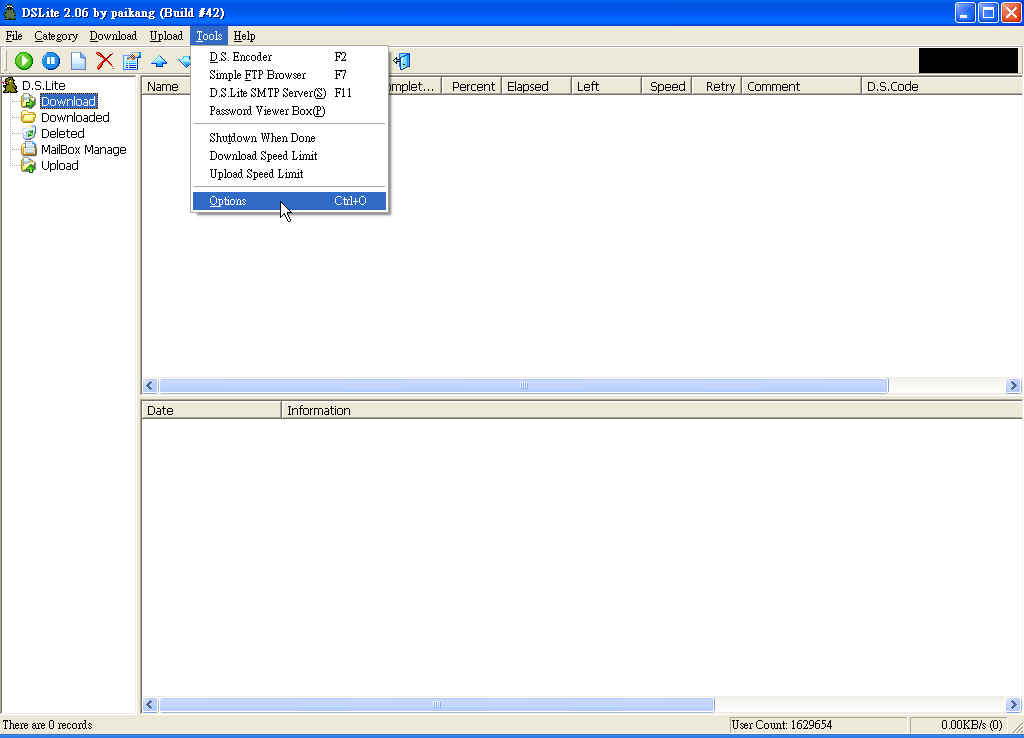Viewport: 1024px width, 738px height.
Task: Open the Category menu
Action: tap(56, 36)
